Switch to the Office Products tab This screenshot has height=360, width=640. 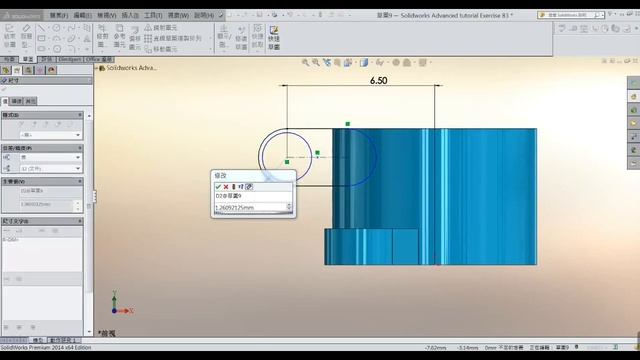pyautogui.click(x=99, y=60)
